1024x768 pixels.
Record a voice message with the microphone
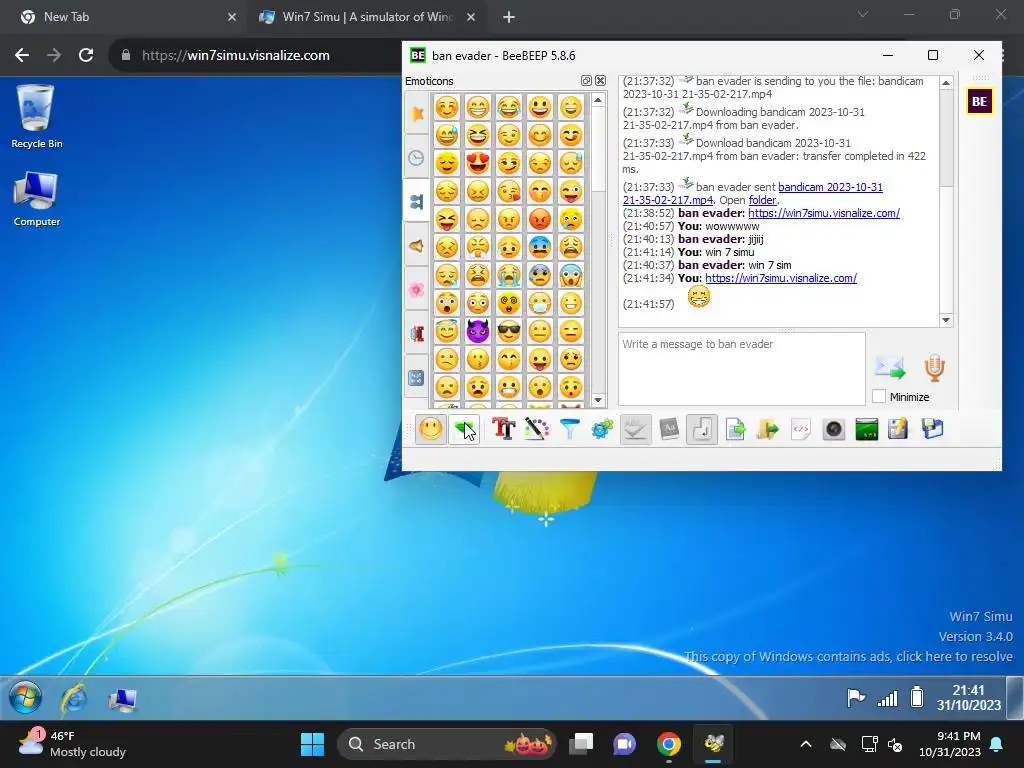935,368
